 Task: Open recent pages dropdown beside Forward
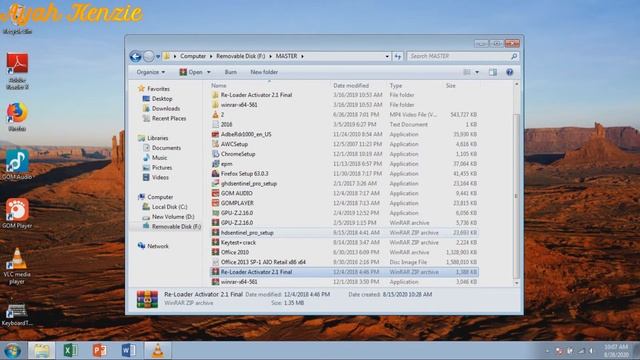pyautogui.click(x=158, y=56)
